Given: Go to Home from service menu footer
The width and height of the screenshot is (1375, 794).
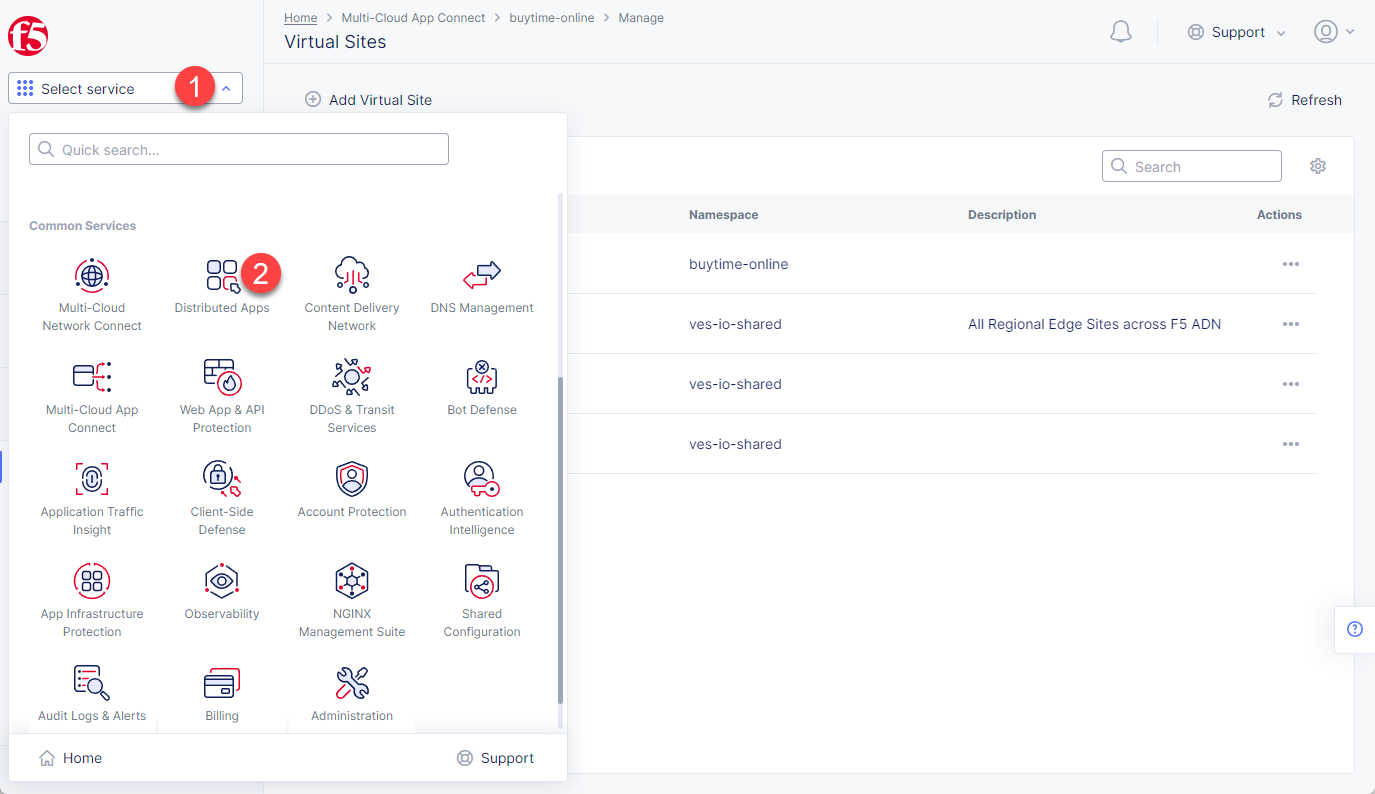Looking at the screenshot, I should click(x=70, y=758).
